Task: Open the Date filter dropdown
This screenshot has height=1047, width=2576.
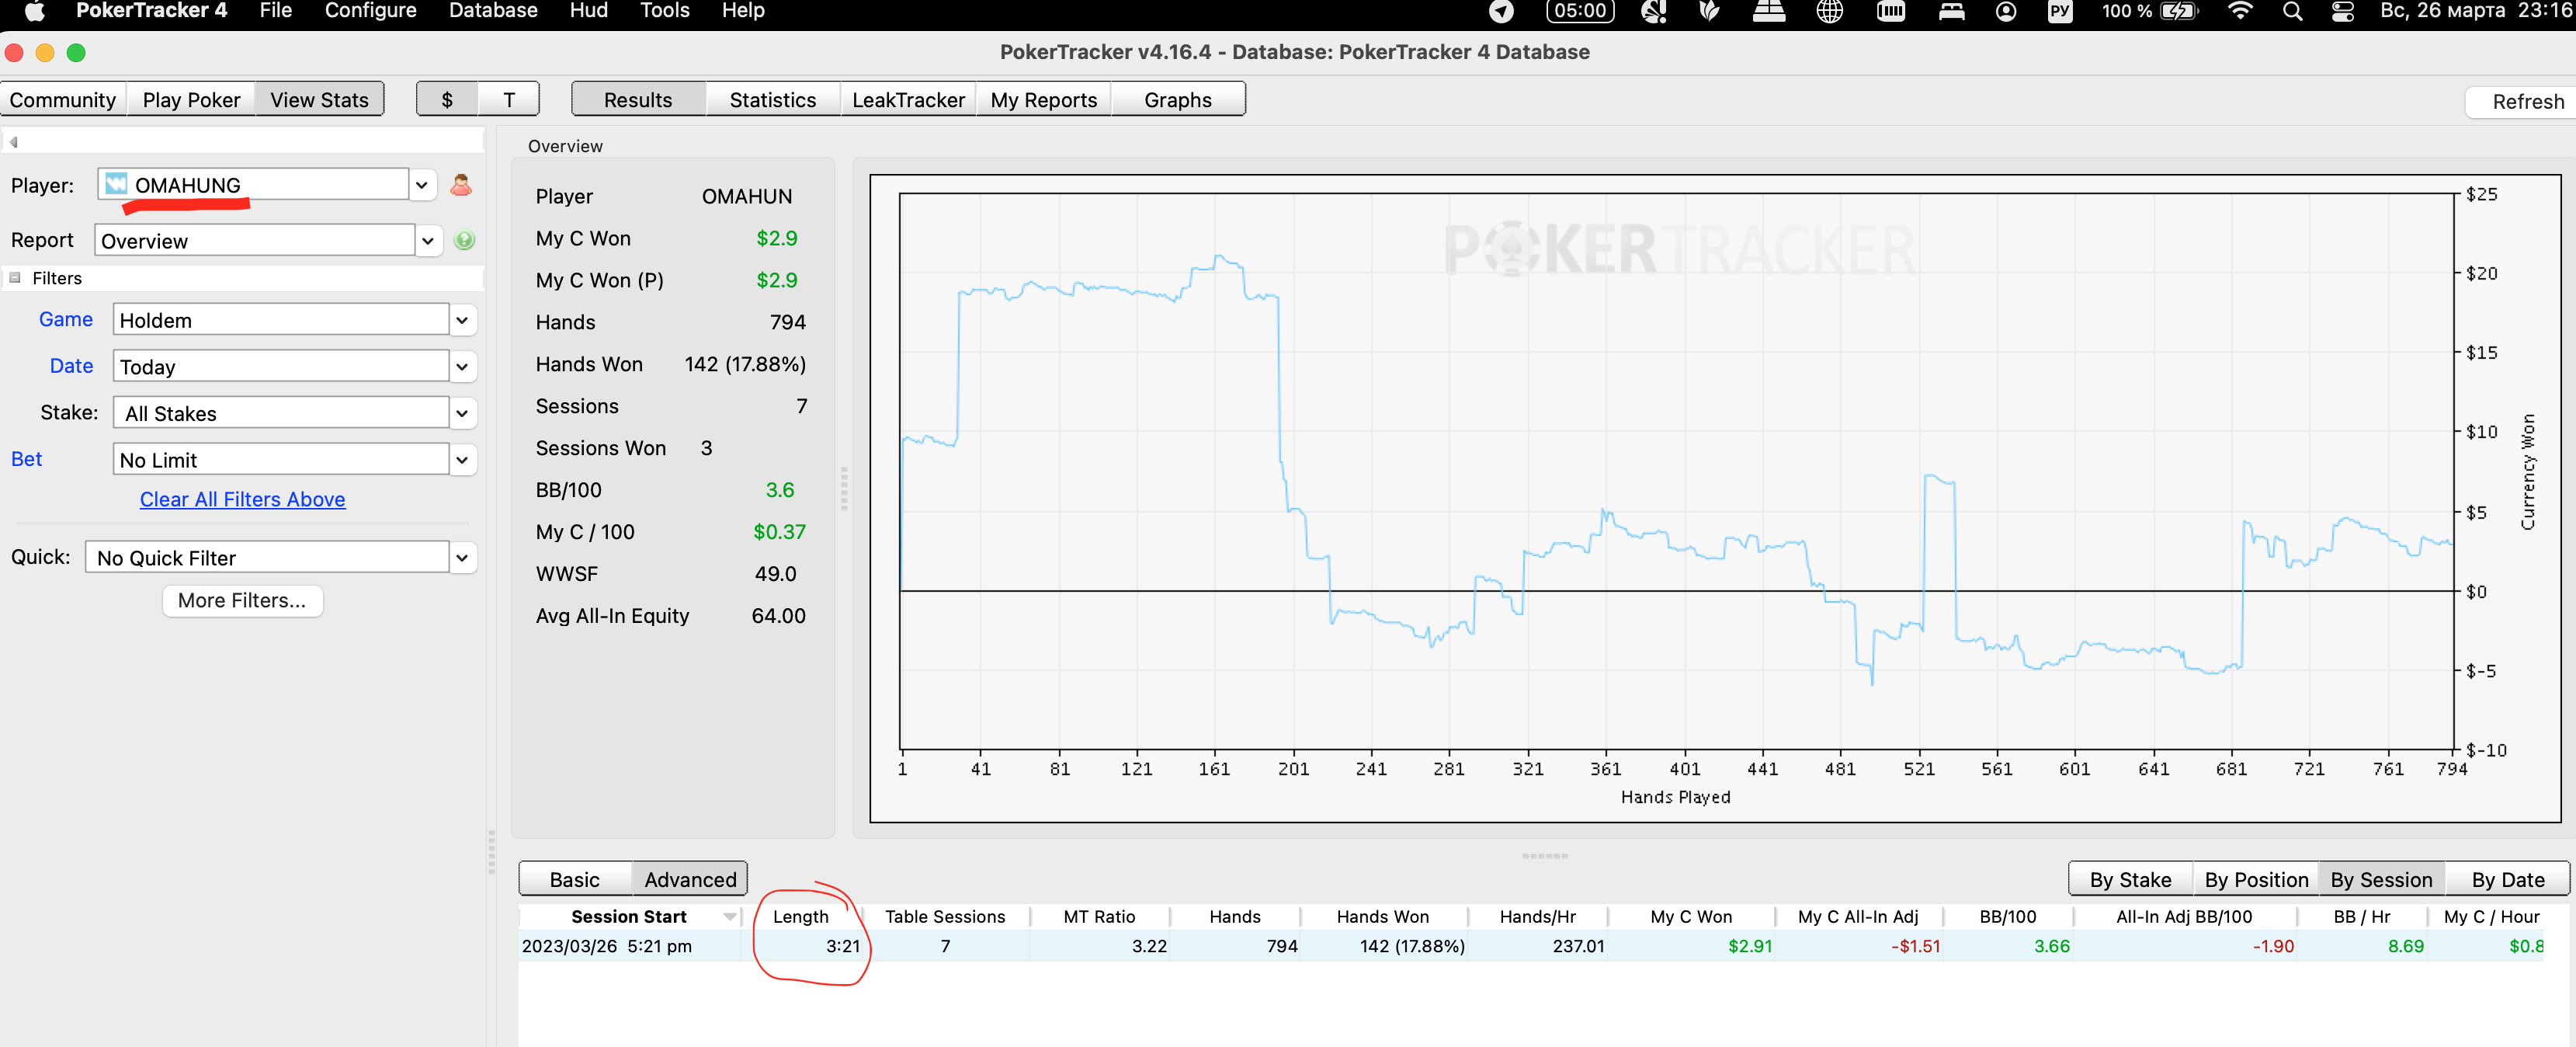Action: pos(462,367)
